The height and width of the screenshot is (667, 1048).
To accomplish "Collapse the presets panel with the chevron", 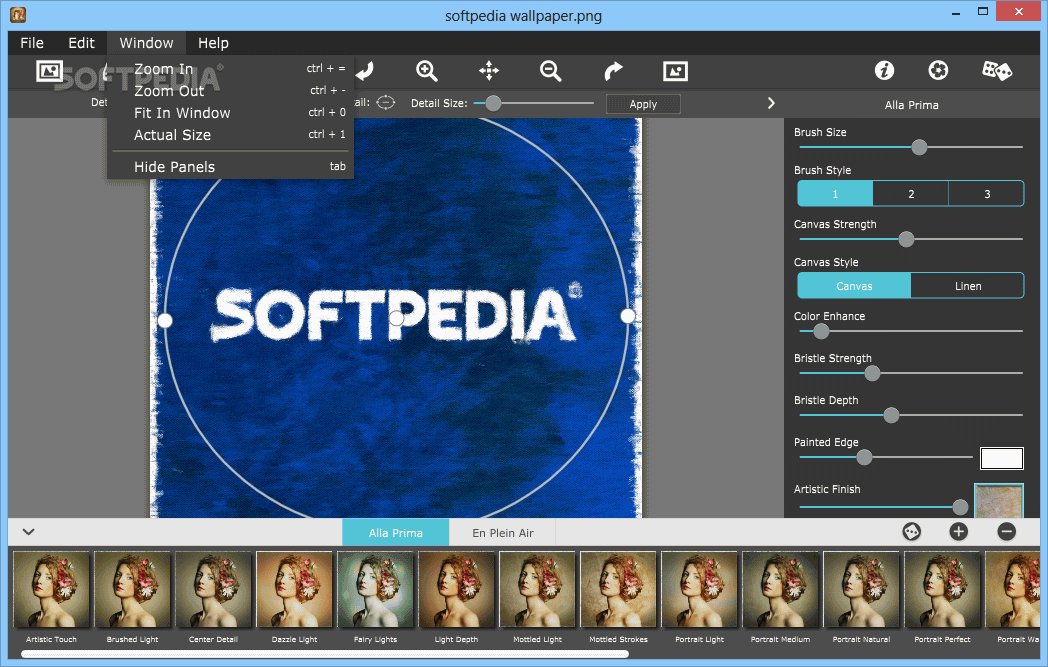I will [x=28, y=532].
